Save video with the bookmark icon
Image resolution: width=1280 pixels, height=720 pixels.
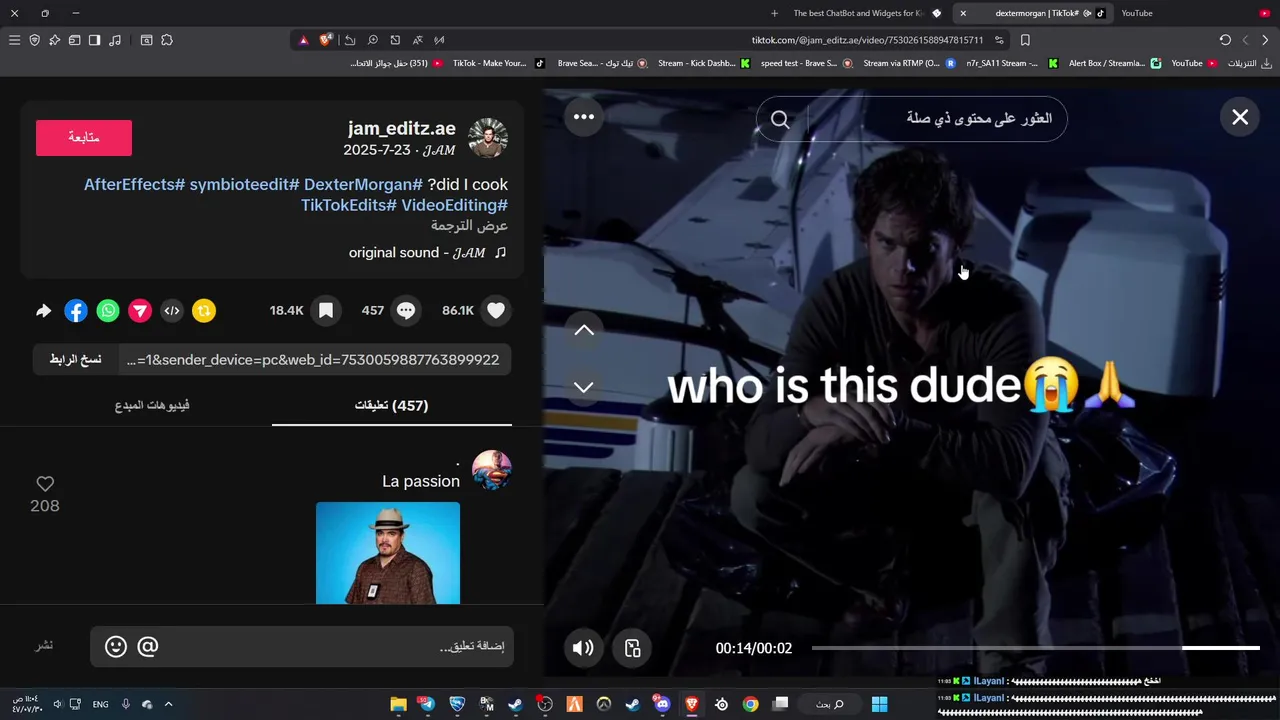click(326, 311)
